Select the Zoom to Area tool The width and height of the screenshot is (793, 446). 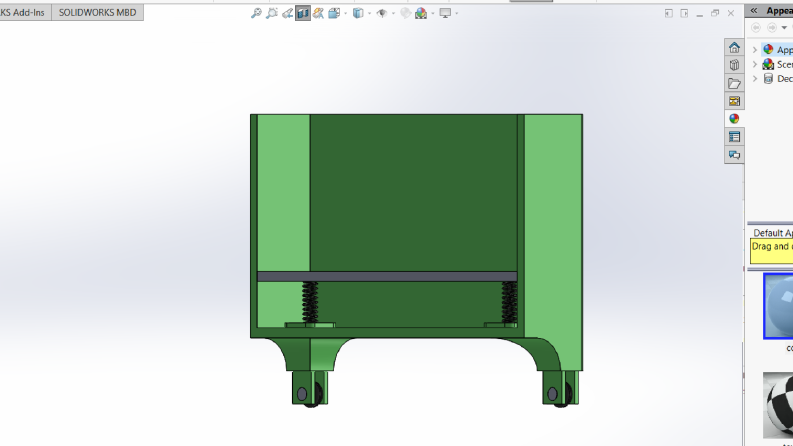click(272, 13)
